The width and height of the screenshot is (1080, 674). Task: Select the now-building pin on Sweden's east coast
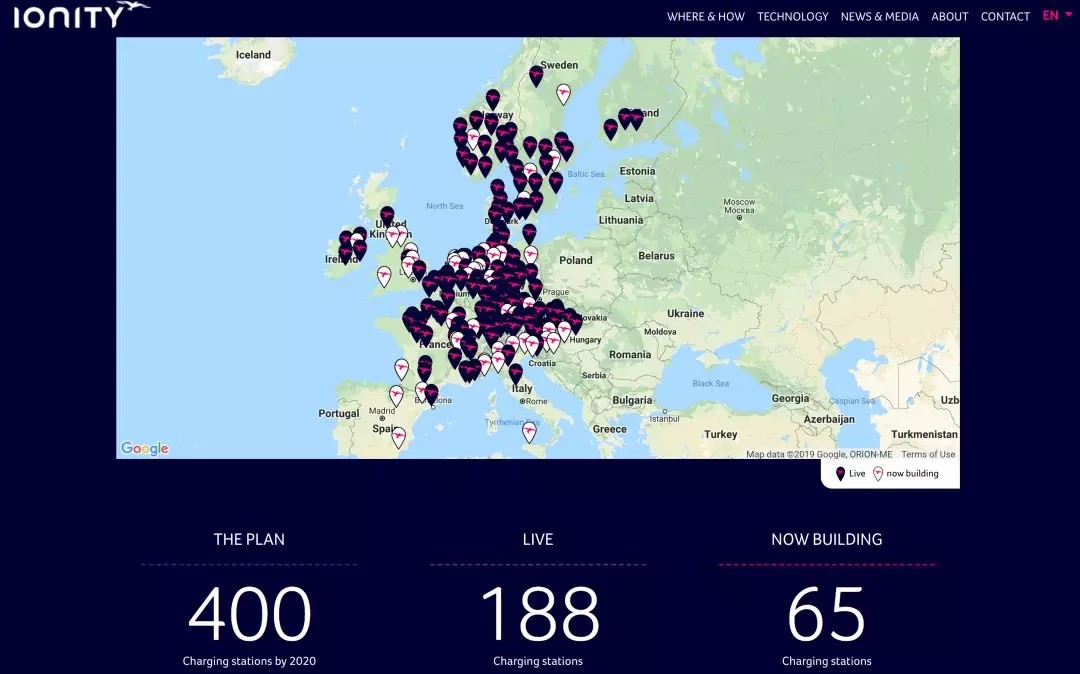(563, 94)
